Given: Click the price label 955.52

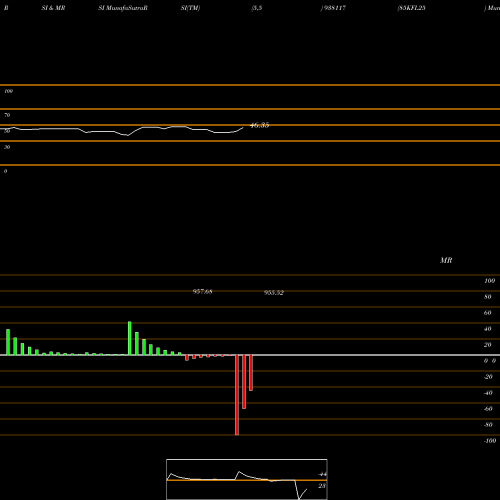Looking at the screenshot, I should point(274,293).
